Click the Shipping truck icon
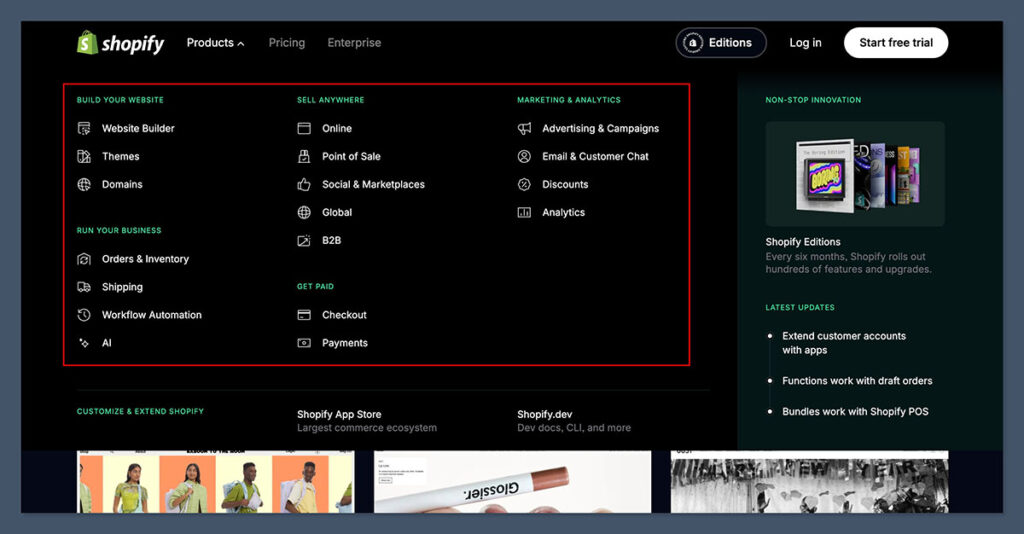Viewport: 1024px width, 534px height. coord(84,287)
